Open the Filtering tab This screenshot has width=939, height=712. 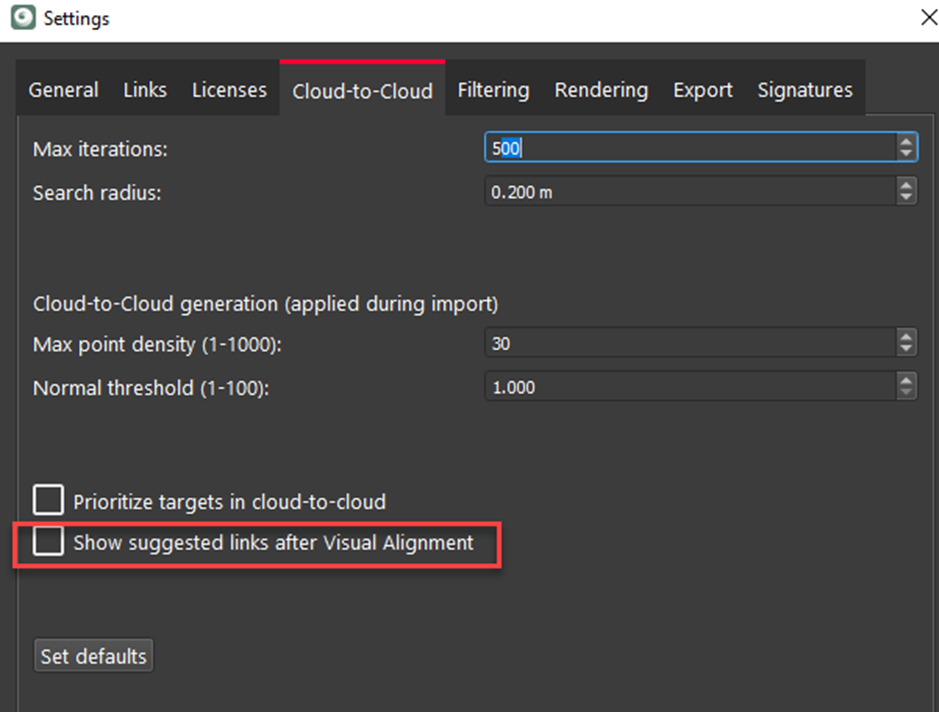493,90
